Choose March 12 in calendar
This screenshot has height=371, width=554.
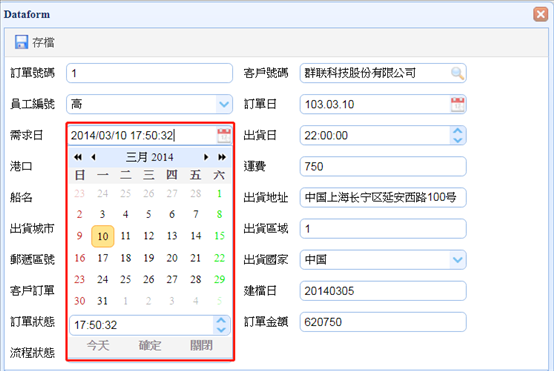[149, 236]
